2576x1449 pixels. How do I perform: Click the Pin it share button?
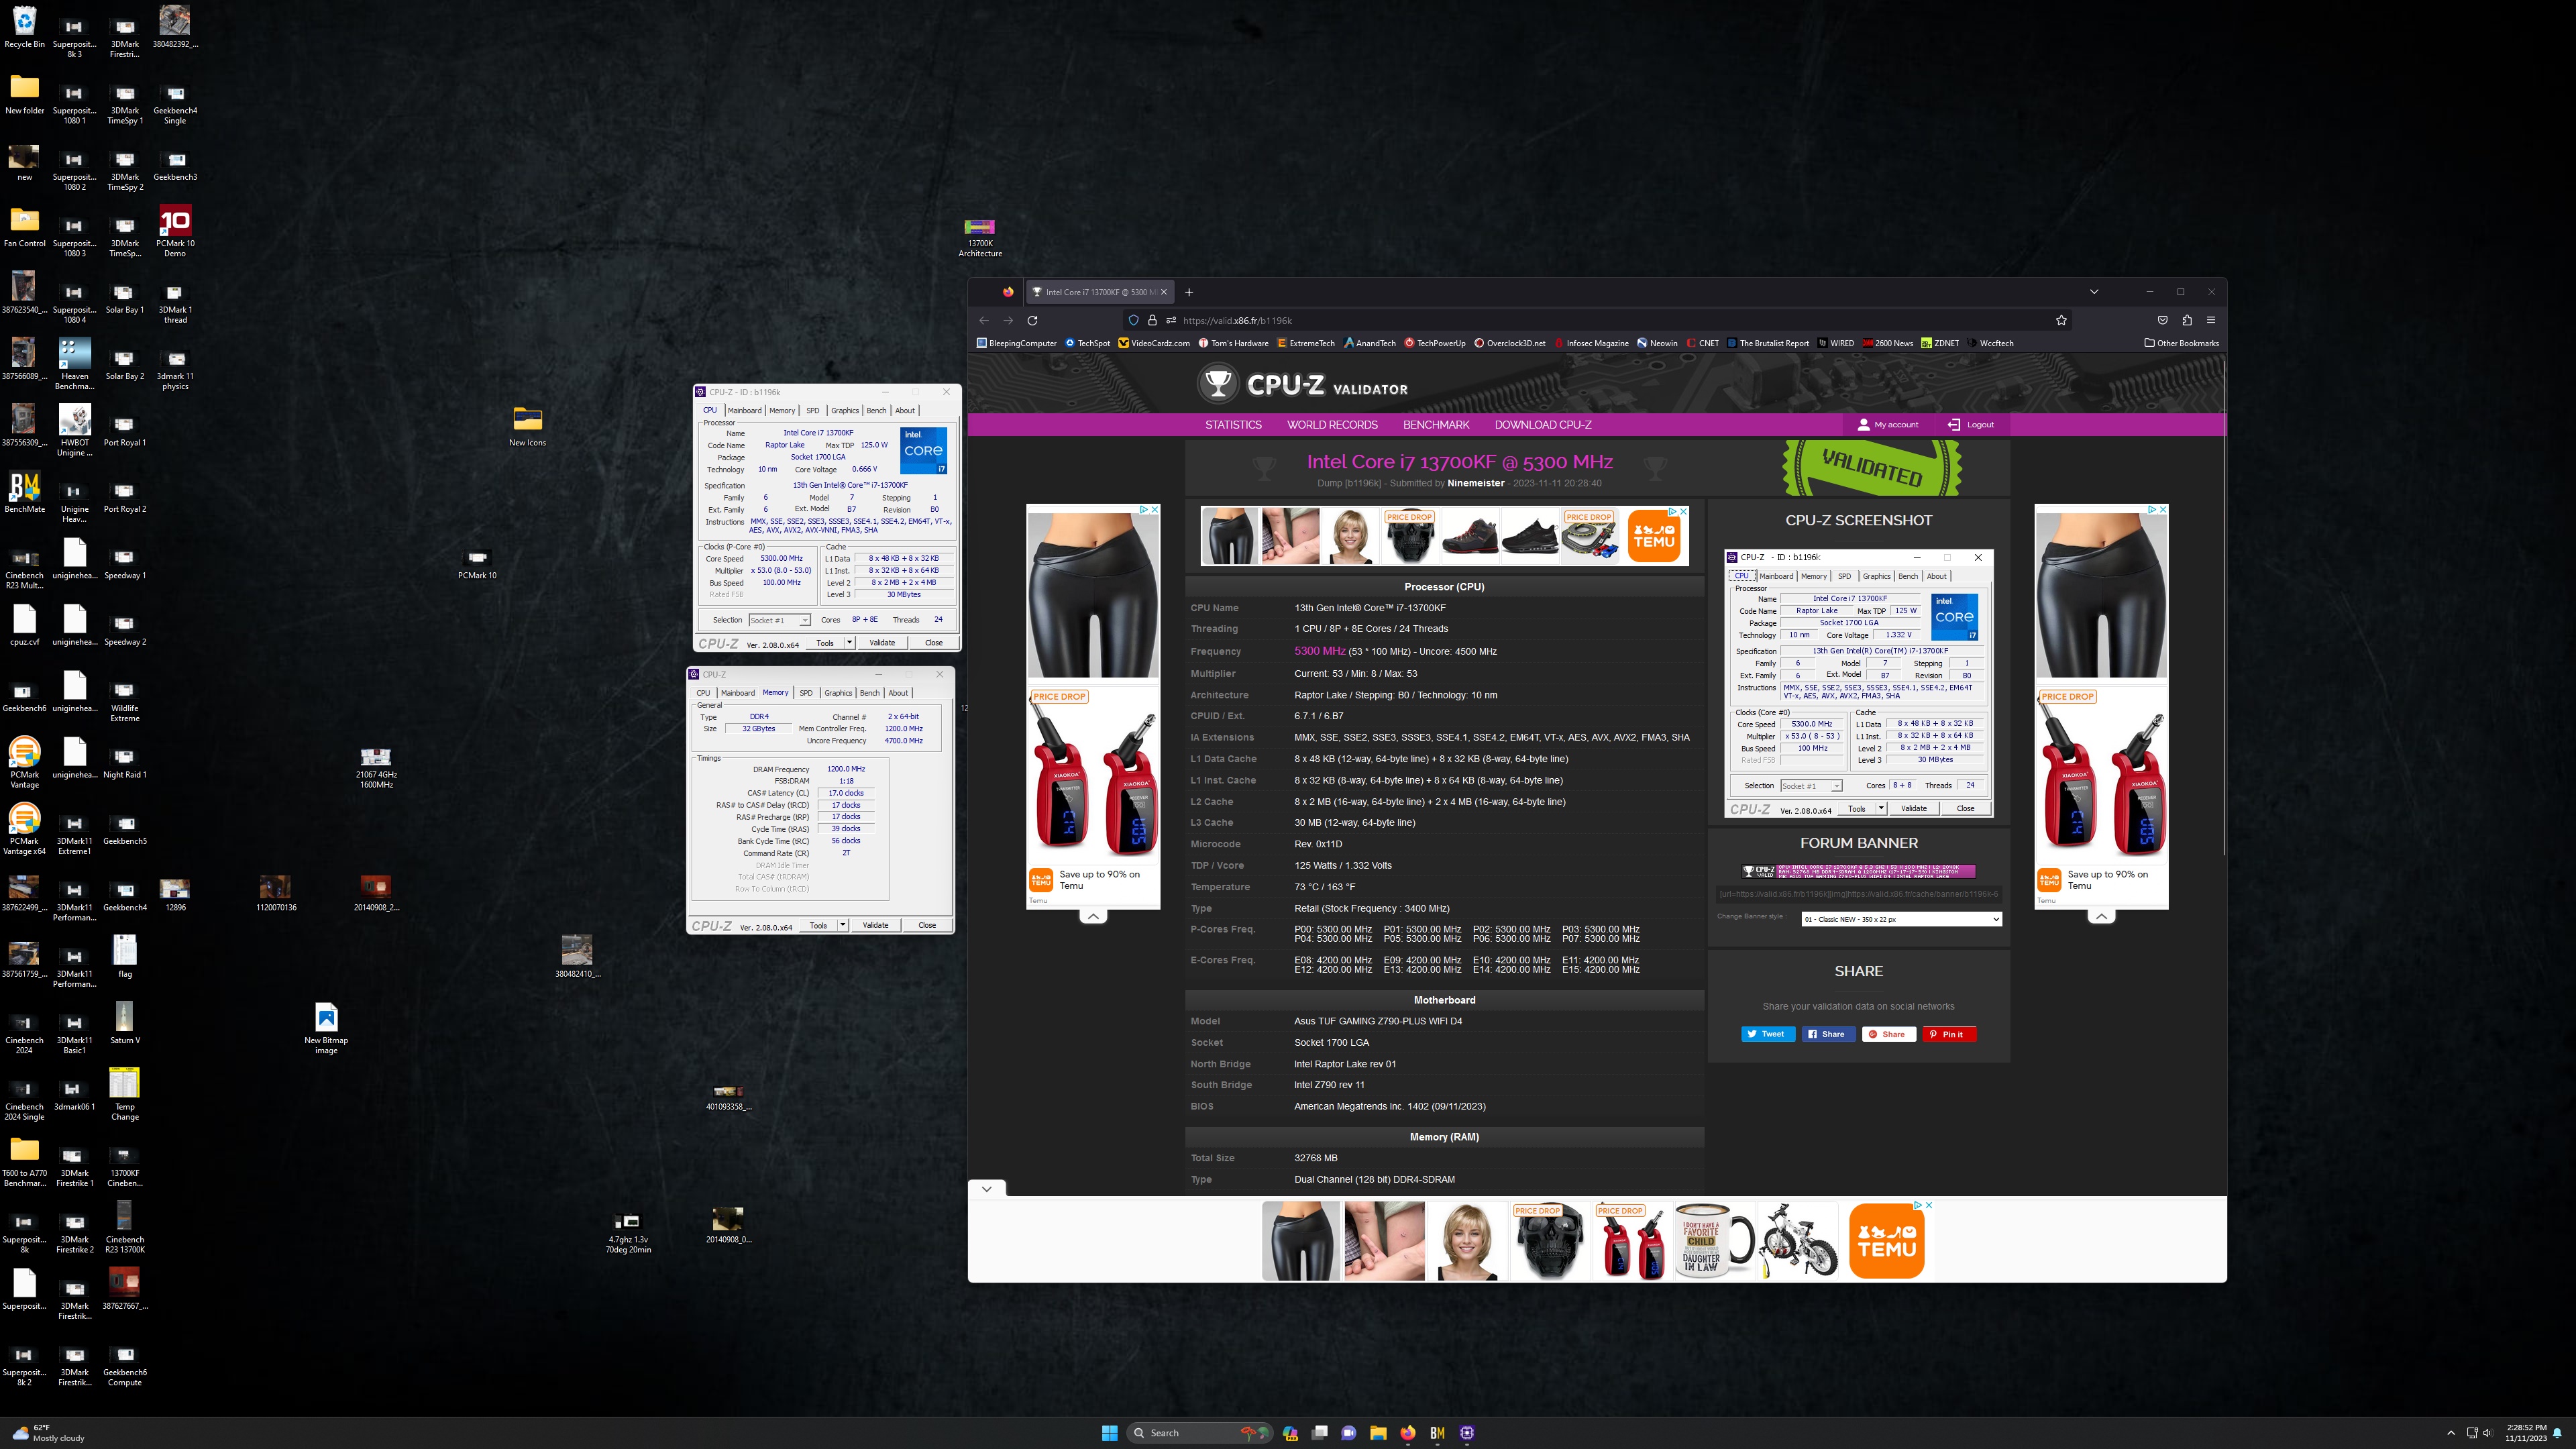1949,1034
